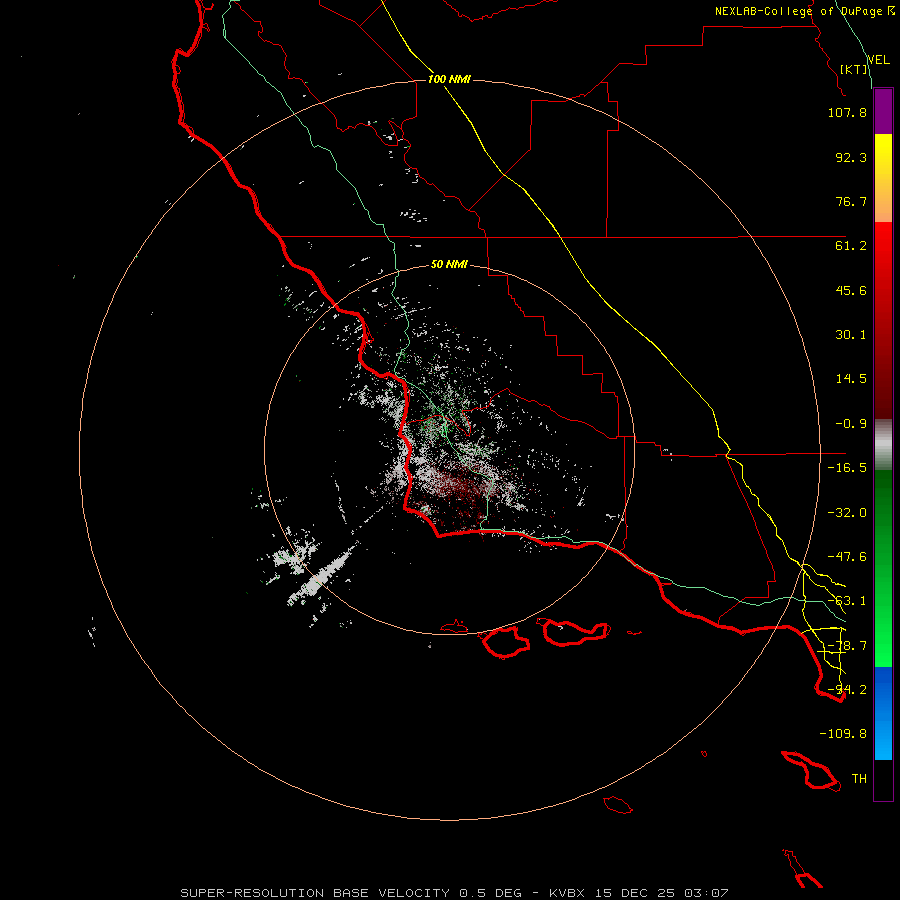Viewport: 900px width, 900px height.
Task: Select the -16.5 legend value
Action: click(847, 468)
